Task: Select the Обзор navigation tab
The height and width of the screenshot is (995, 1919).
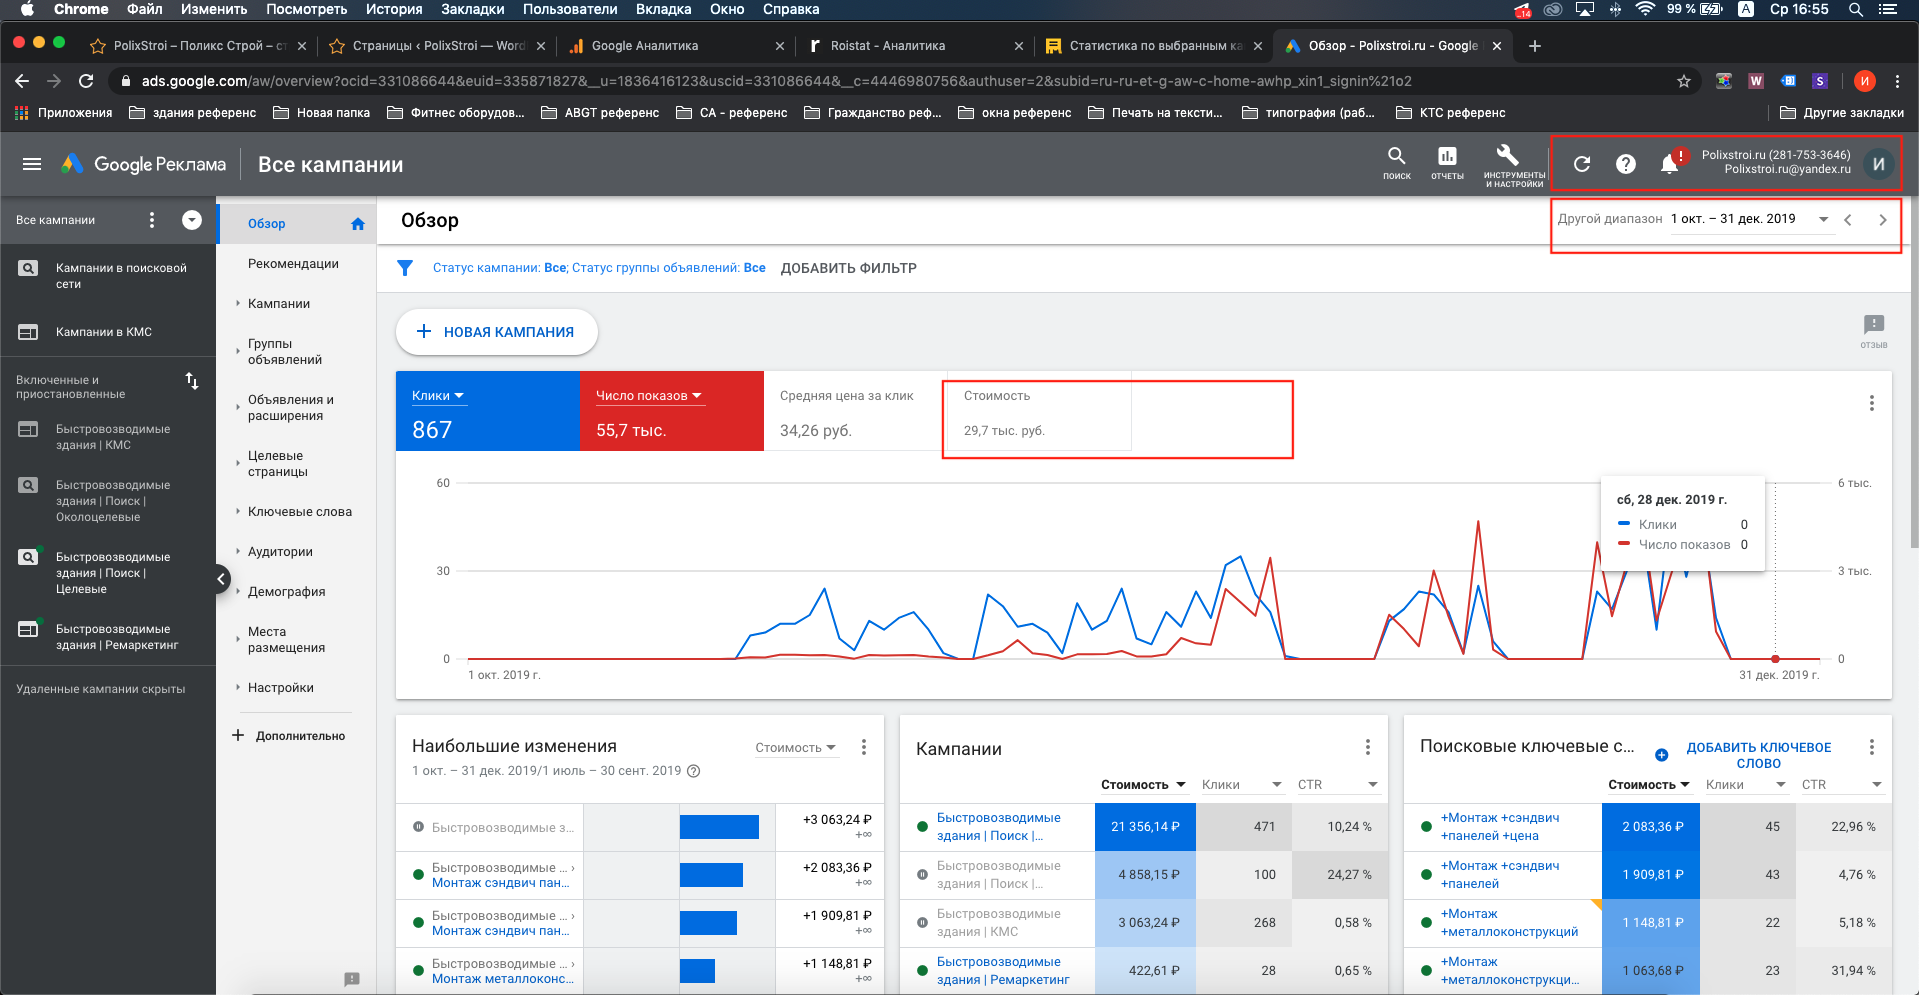Action: [296, 224]
